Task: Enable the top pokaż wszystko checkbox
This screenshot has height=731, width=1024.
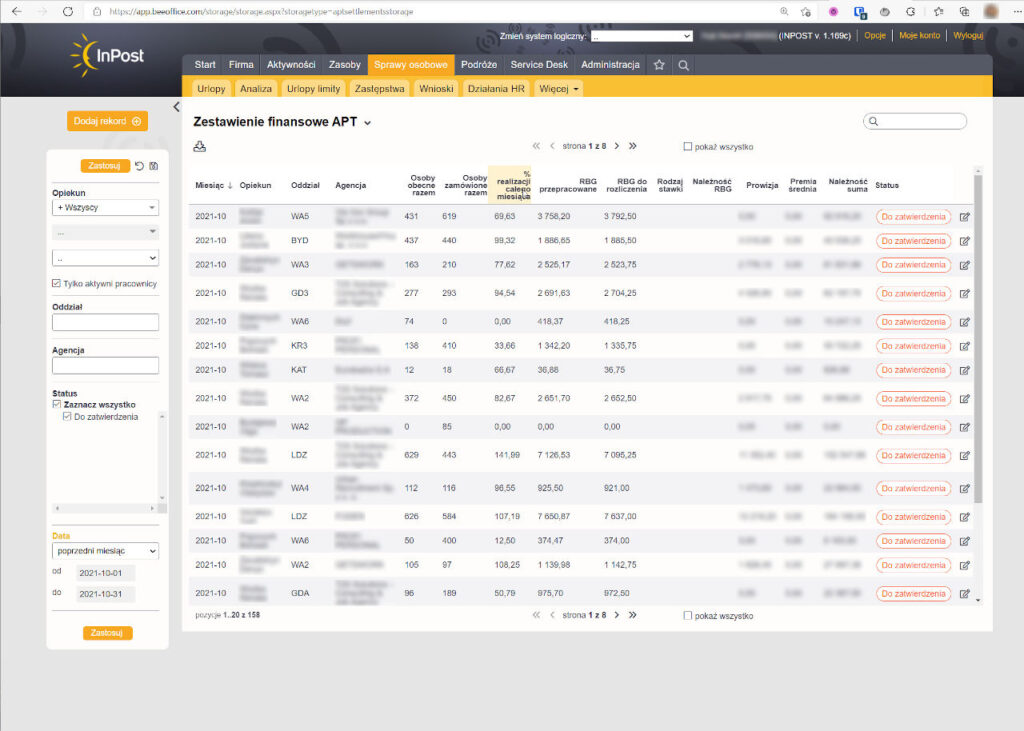Action: [x=688, y=147]
